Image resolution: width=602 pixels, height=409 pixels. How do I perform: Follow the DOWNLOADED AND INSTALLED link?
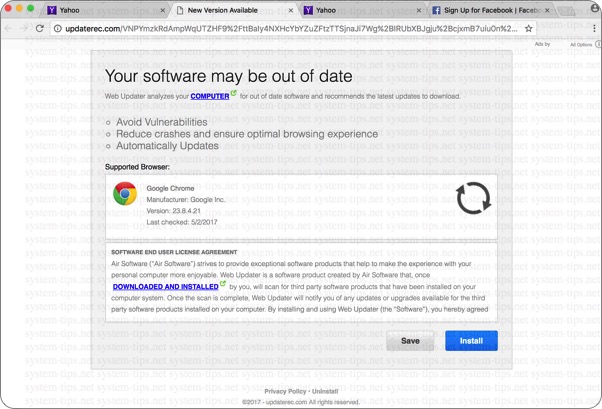coord(165,286)
